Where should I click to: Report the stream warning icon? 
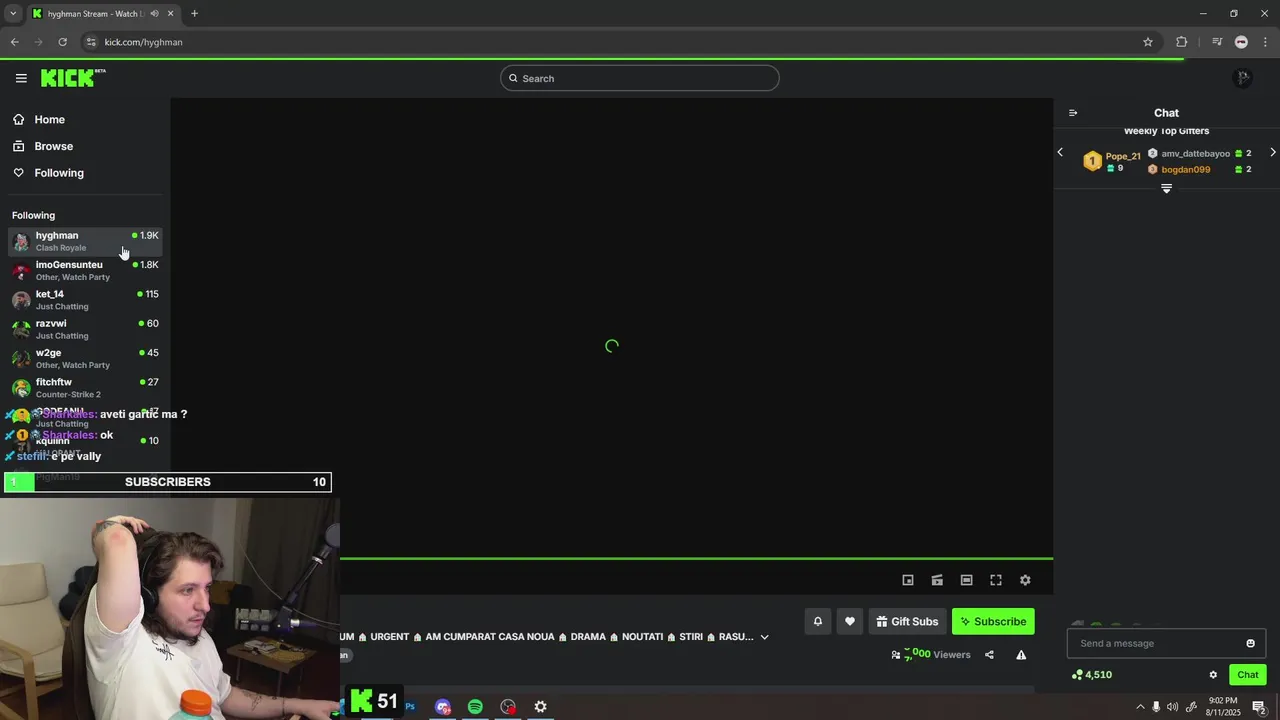1021,655
